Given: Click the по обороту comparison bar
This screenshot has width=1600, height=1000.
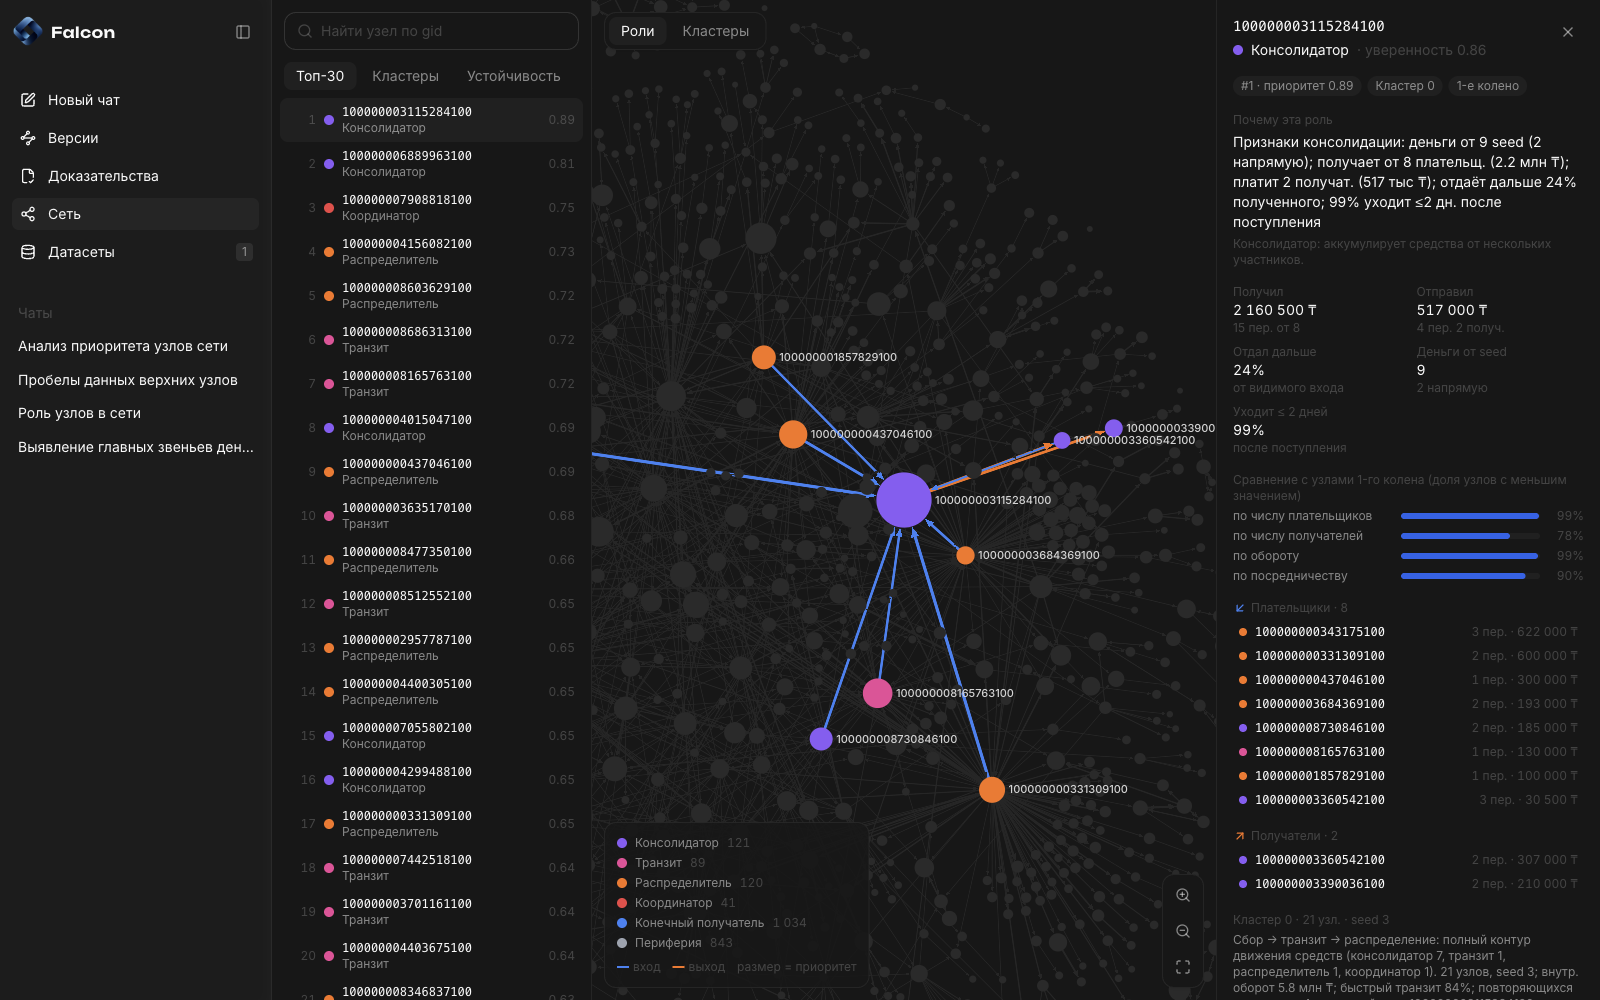Looking at the screenshot, I should coord(1469,556).
